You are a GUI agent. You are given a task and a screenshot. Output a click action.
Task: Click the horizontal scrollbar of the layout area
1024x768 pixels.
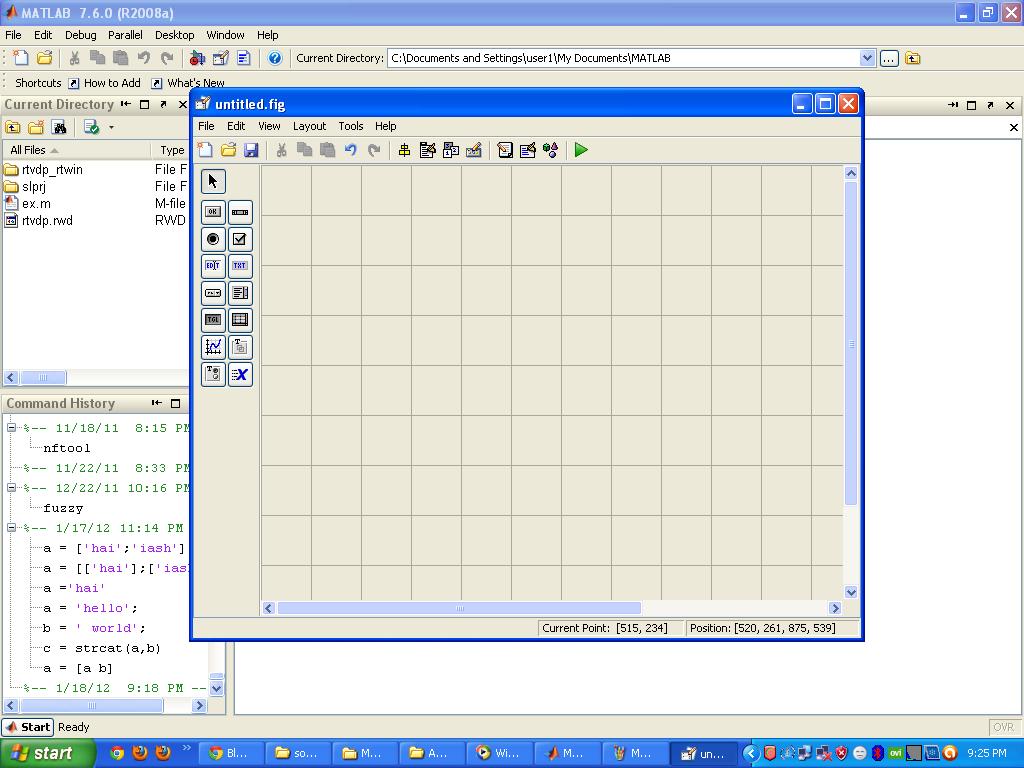(x=459, y=608)
